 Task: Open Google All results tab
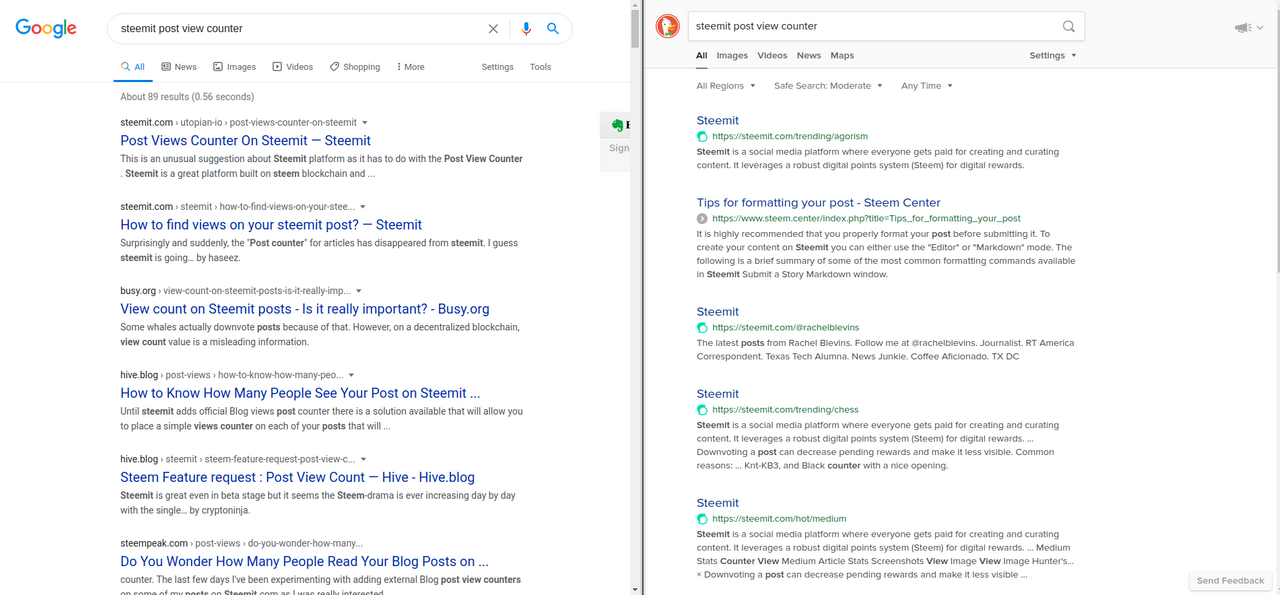click(x=133, y=67)
